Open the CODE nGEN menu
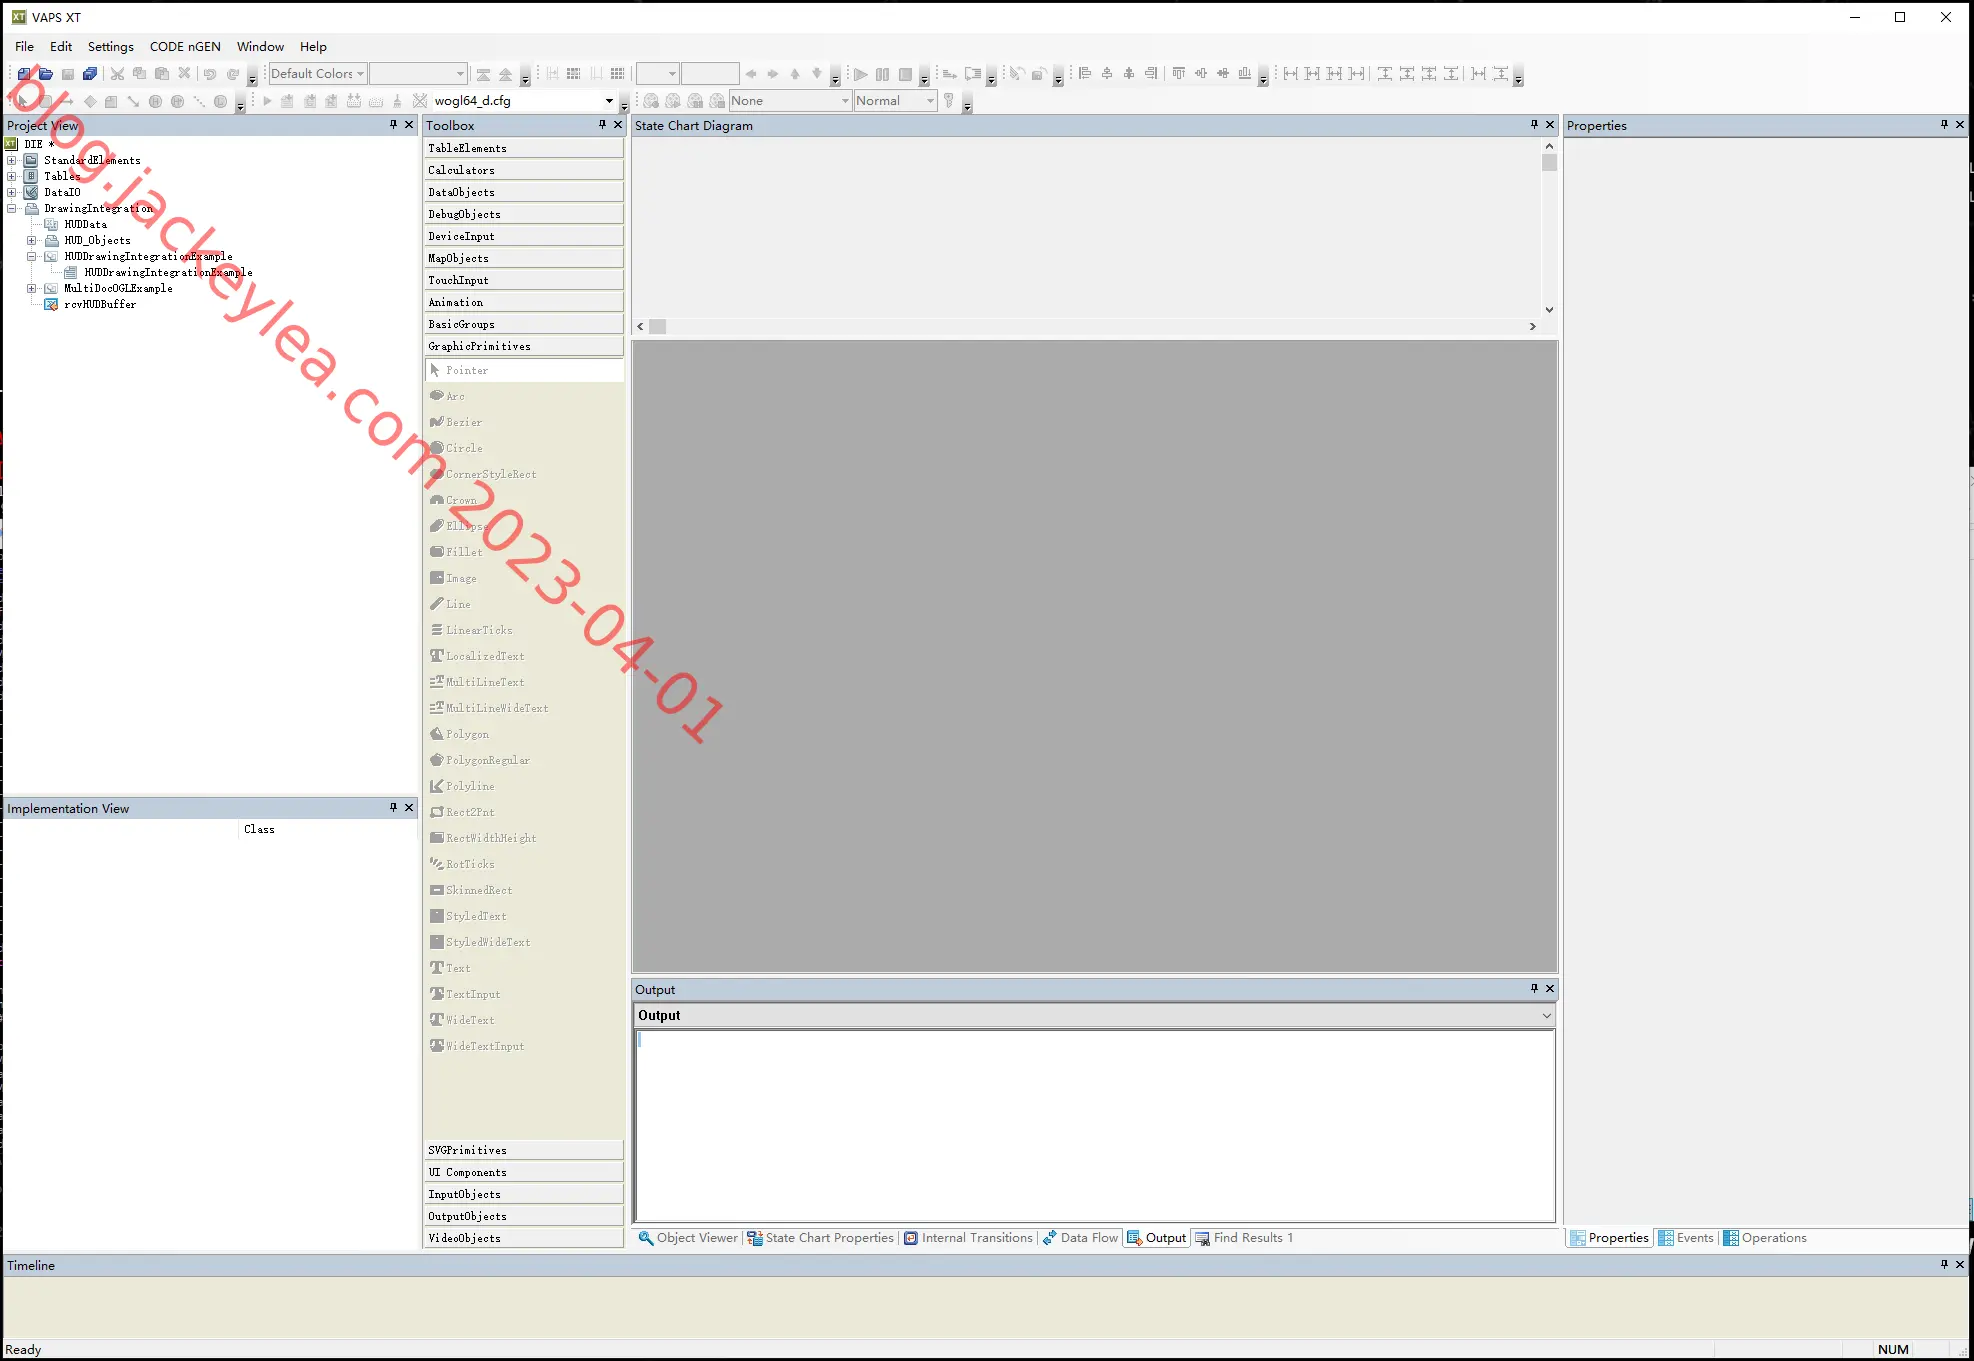Screen dimensions: 1974x1361 (185, 46)
